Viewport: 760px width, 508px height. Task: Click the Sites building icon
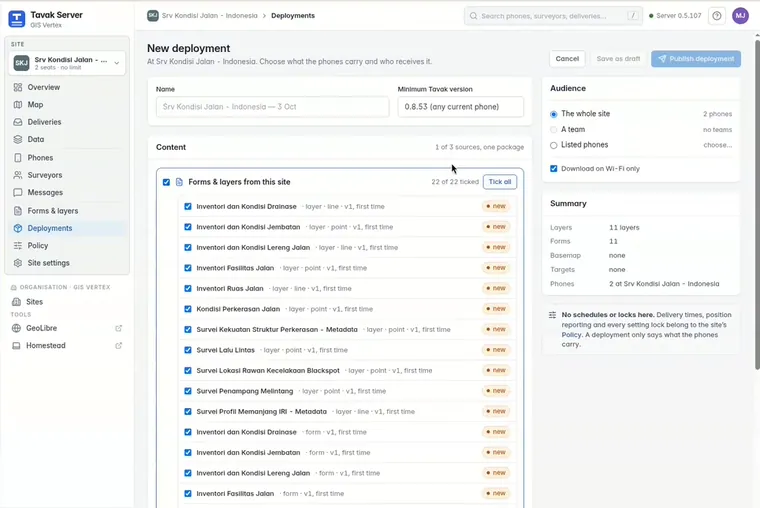click(x=16, y=302)
